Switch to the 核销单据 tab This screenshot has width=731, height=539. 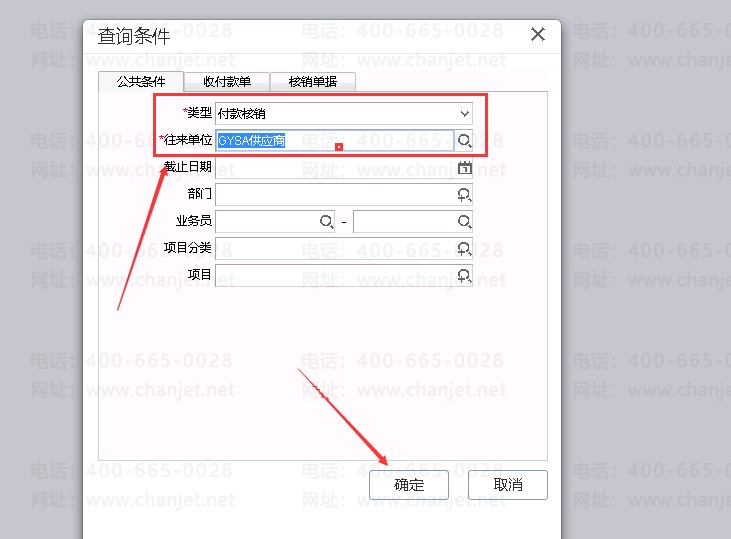click(x=313, y=82)
